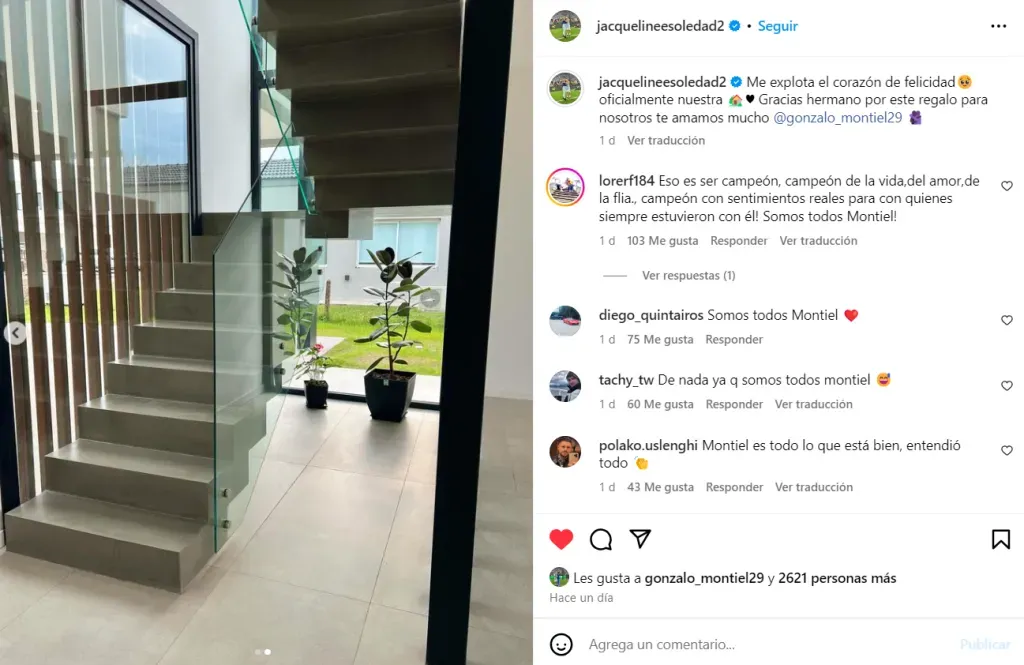Expand Ver respuestas (1) replies
1024x665 pixels.
click(x=688, y=276)
